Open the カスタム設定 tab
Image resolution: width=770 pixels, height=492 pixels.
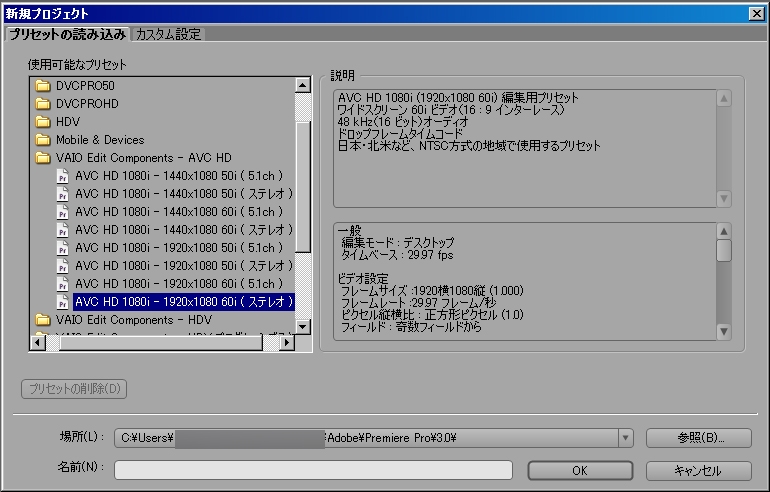pos(168,34)
